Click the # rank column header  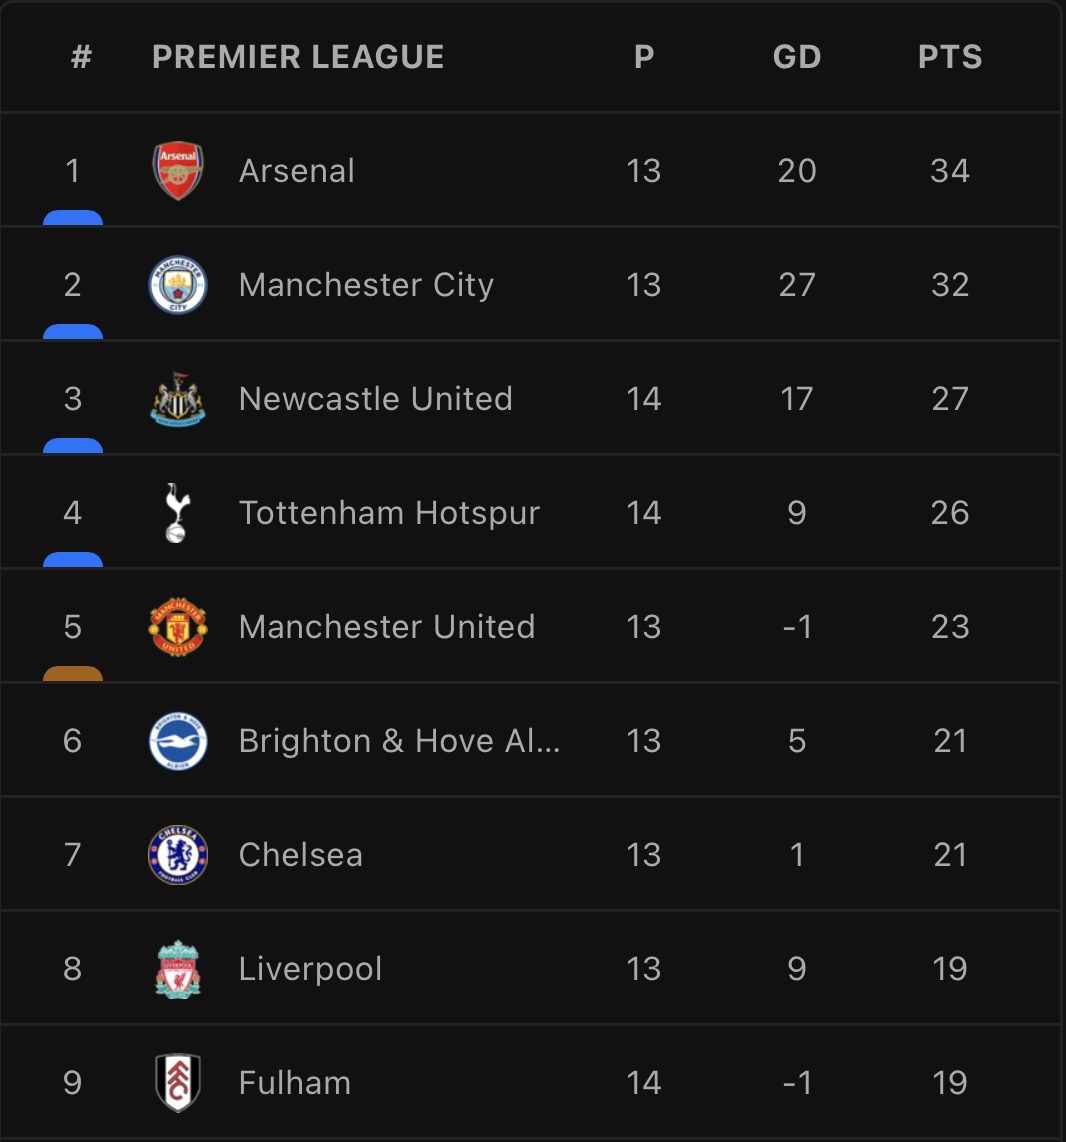[x=82, y=57]
